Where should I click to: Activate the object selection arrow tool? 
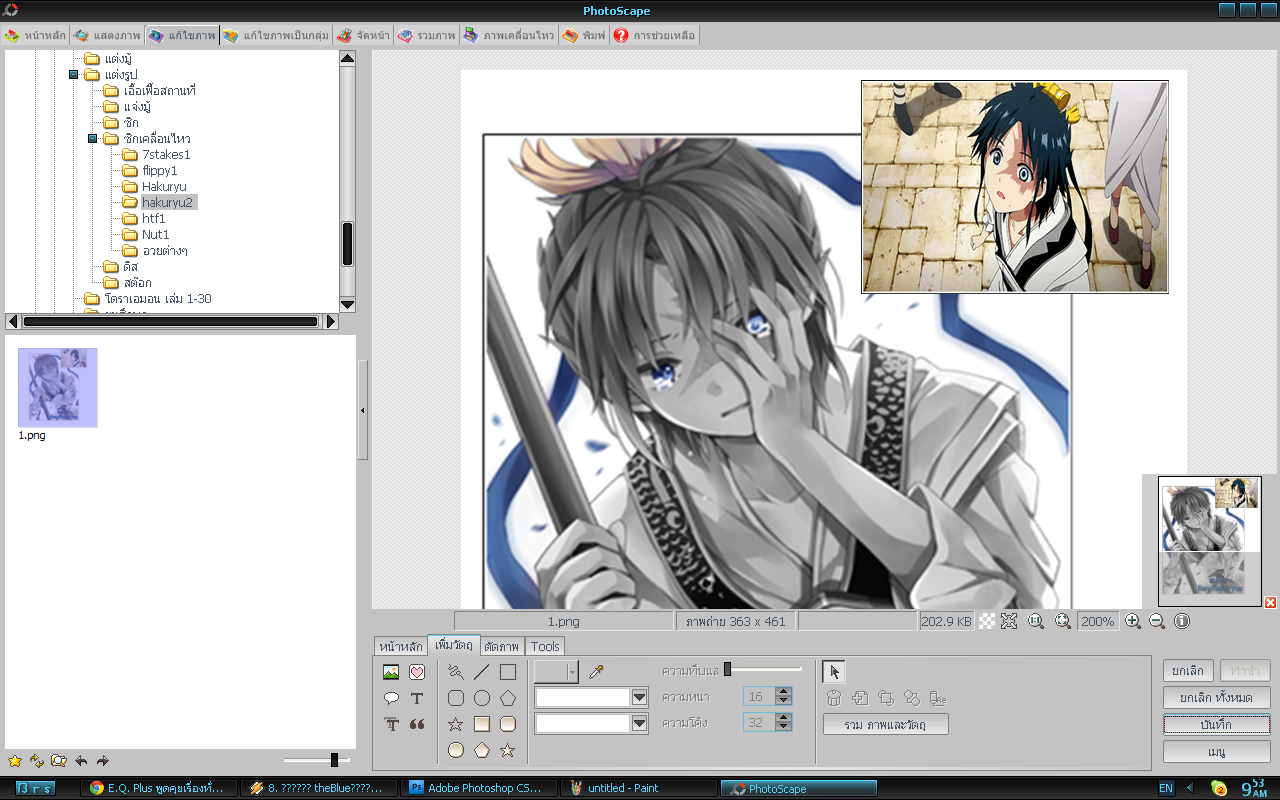point(834,672)
